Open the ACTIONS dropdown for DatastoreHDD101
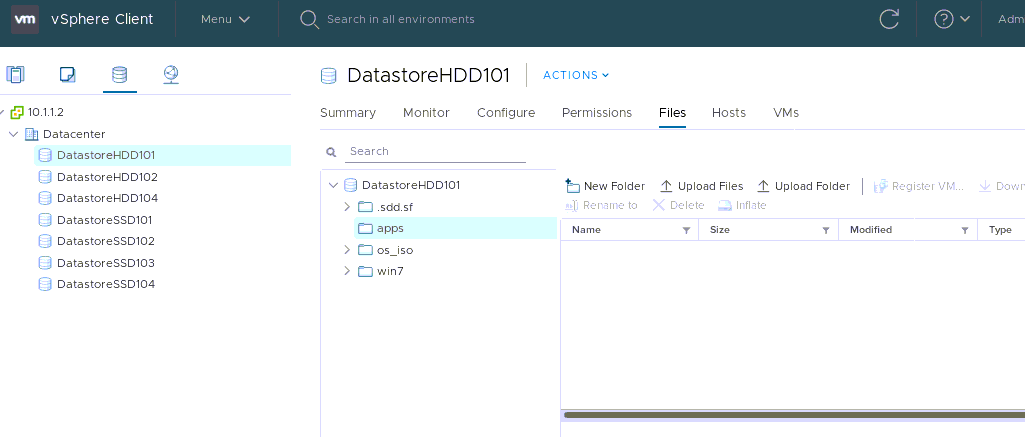This screenshot has width=1025, height=437. (576, 75)
